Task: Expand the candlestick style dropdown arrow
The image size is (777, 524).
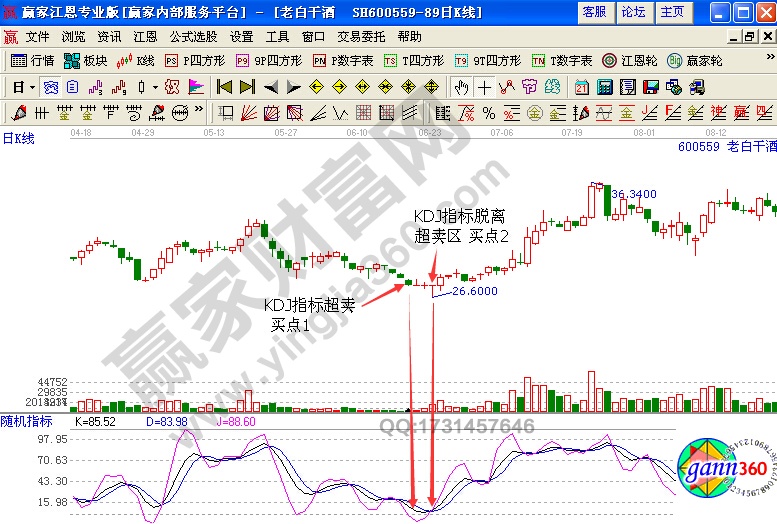Action: pyautogui.click(x=153, y=87)
